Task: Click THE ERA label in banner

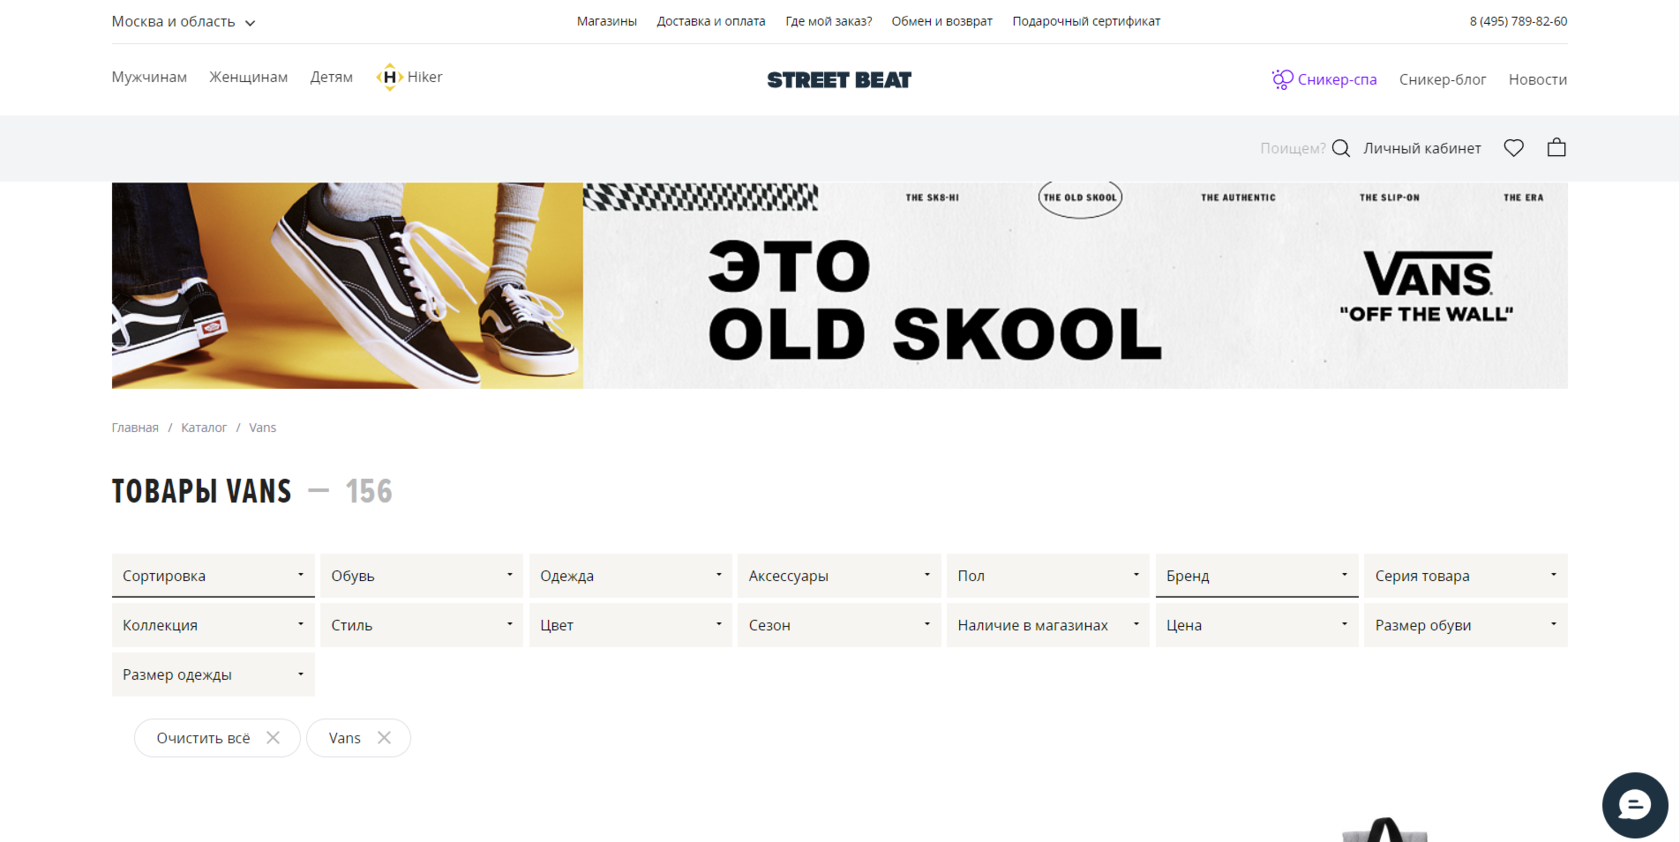Action: pos(1523,197)
